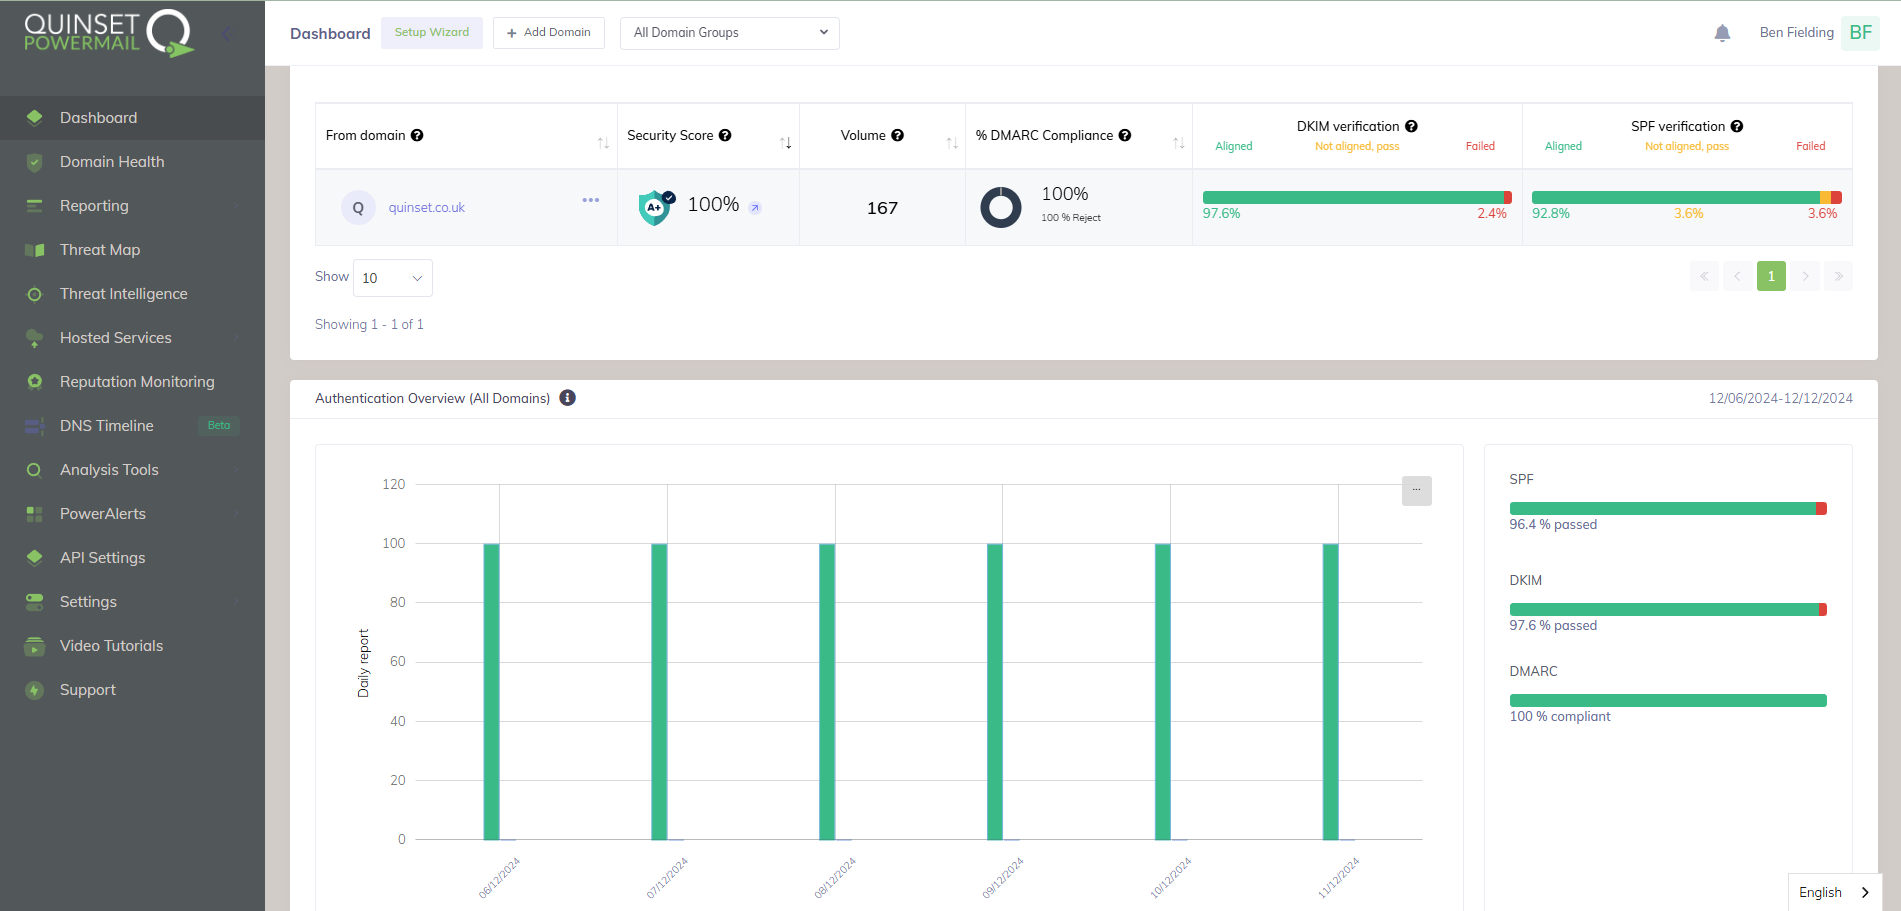Click the Security Score help question icon
The height and width of the screenshot is (911, 1901).
(x=725, y=135)
